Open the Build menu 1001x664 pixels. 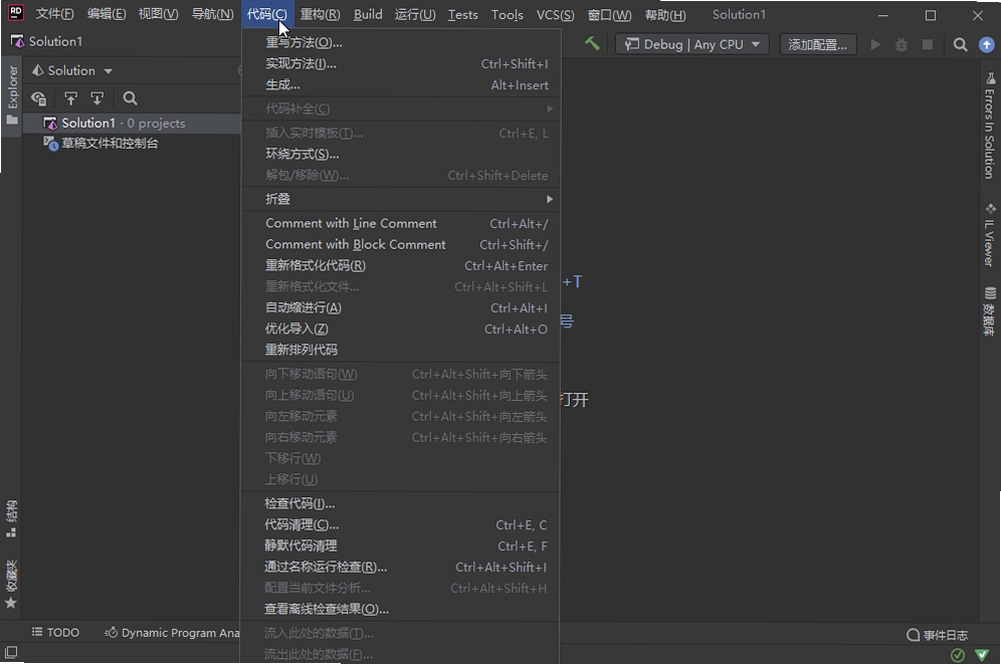click(368, 14)
